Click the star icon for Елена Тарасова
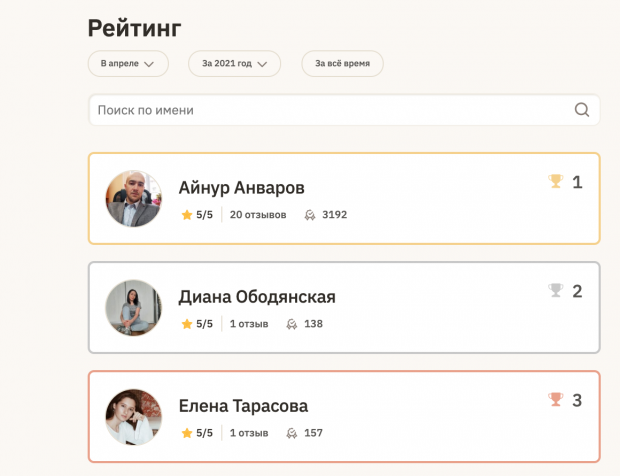 coord(186,433)
